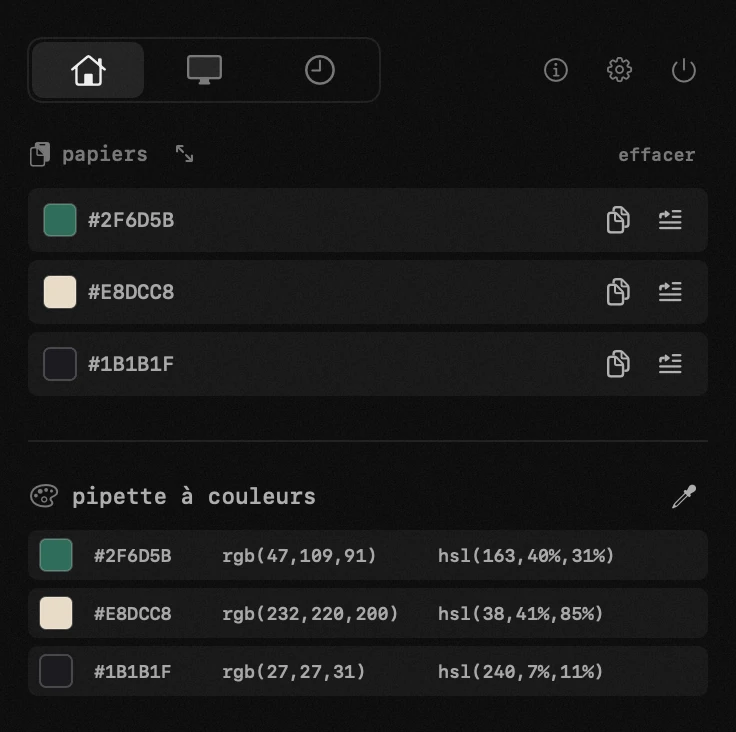Expand the papiers section with the arrows icon
Screen dimensions: 736x732
[184, 154]
